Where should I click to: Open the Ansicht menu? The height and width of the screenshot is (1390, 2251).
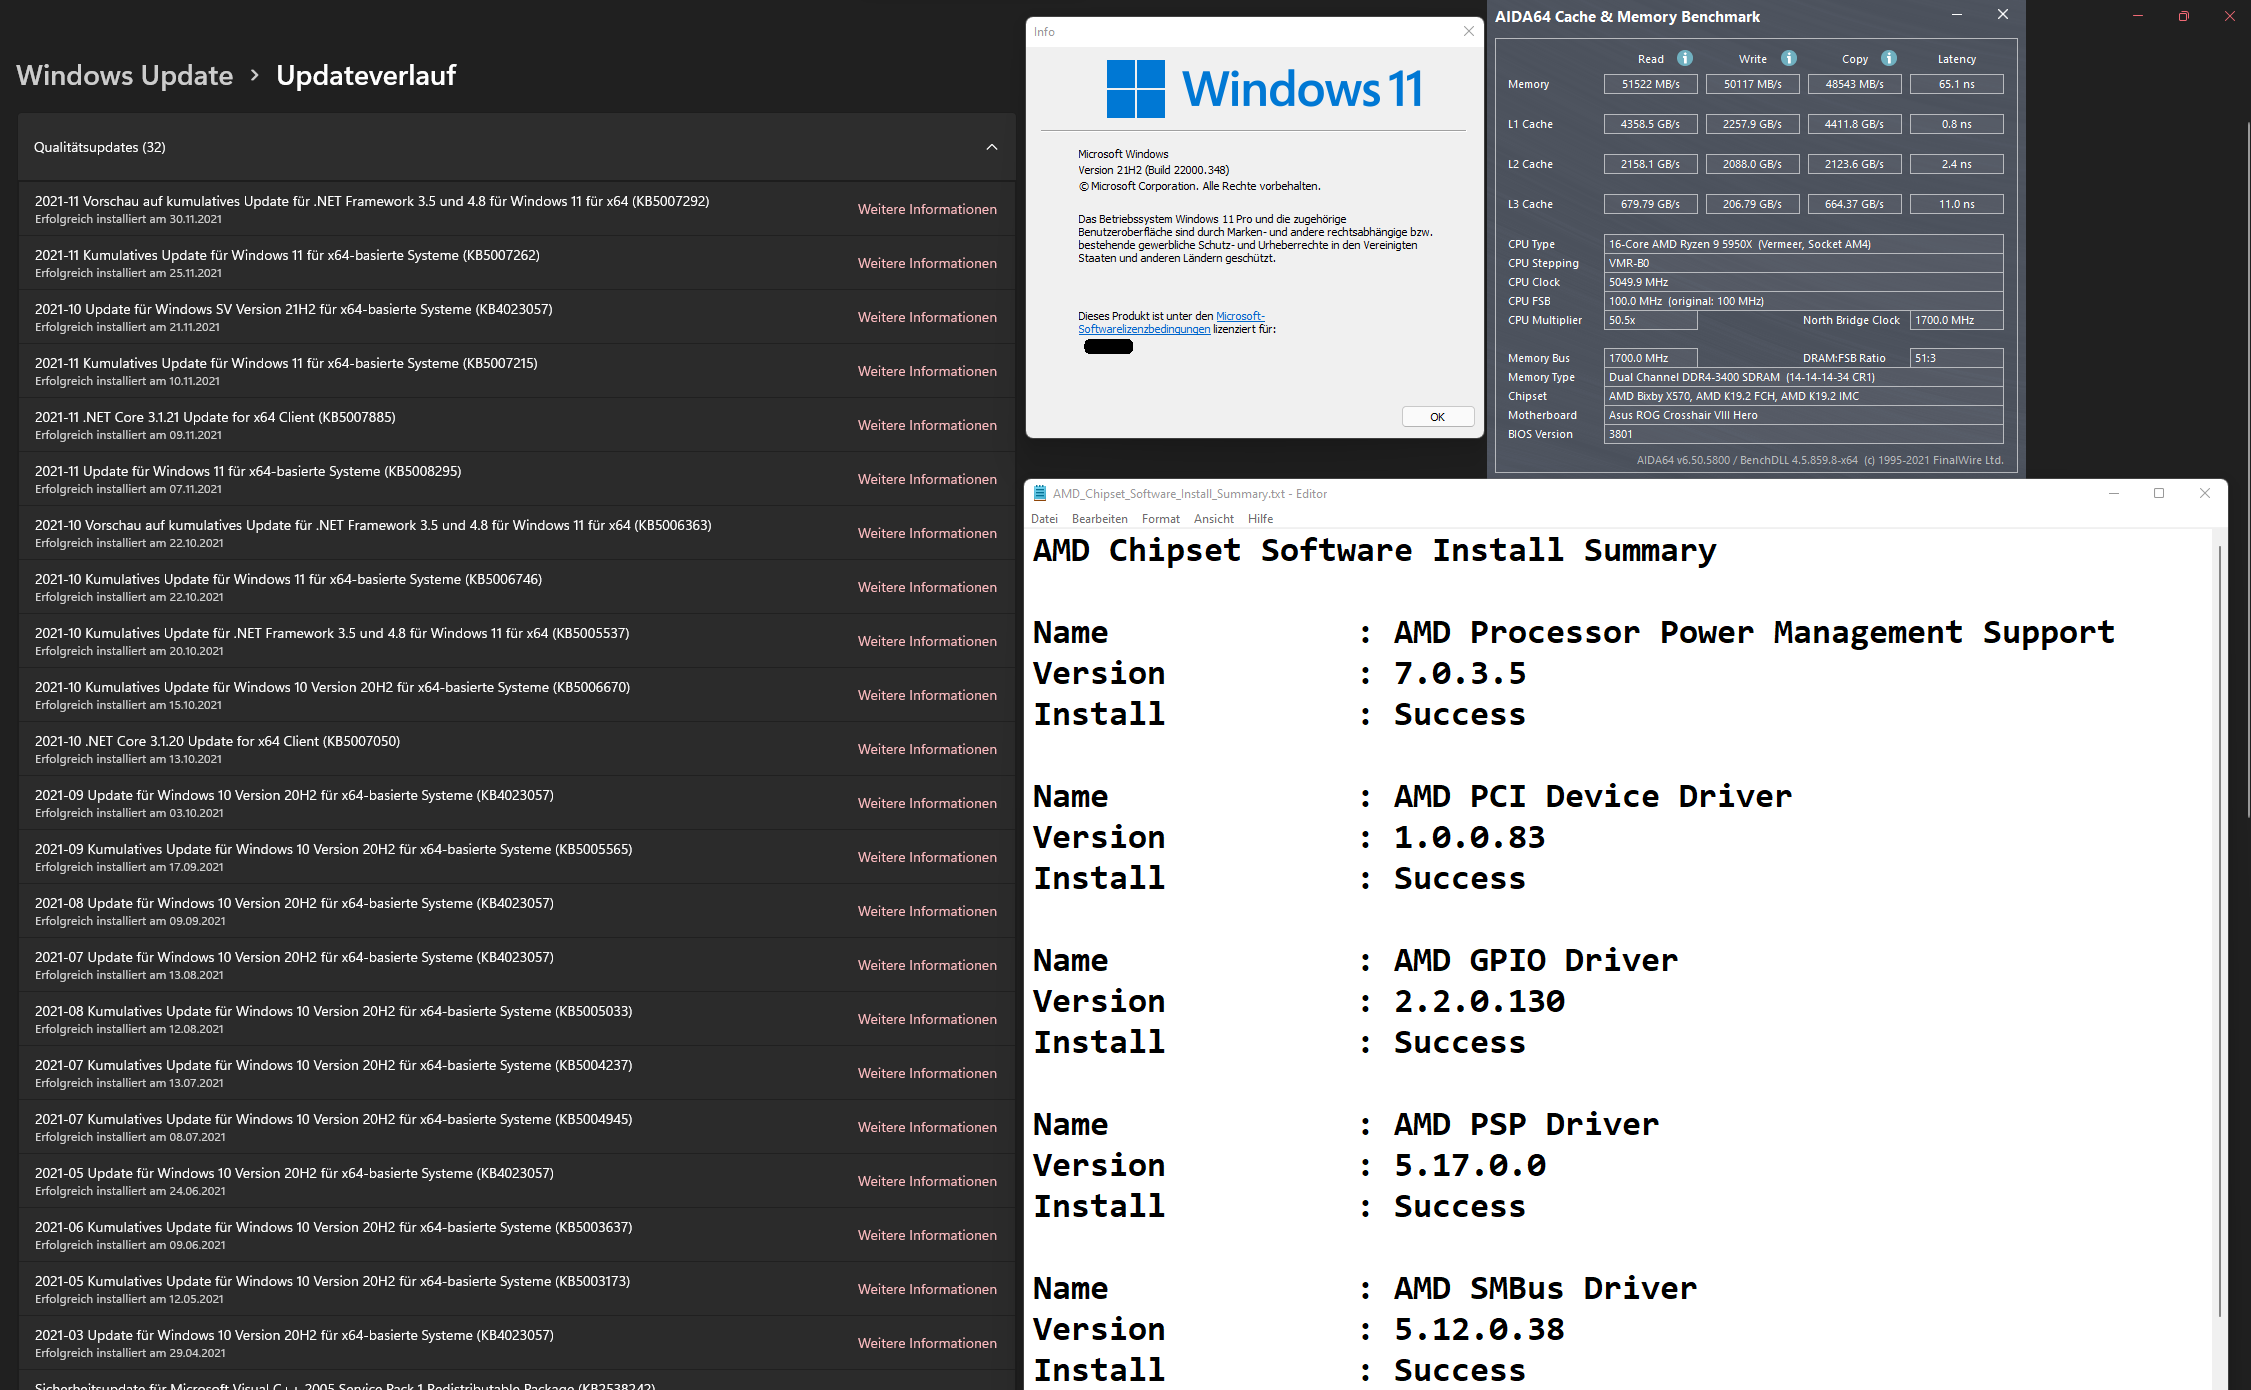click(x=1213, y=519)
